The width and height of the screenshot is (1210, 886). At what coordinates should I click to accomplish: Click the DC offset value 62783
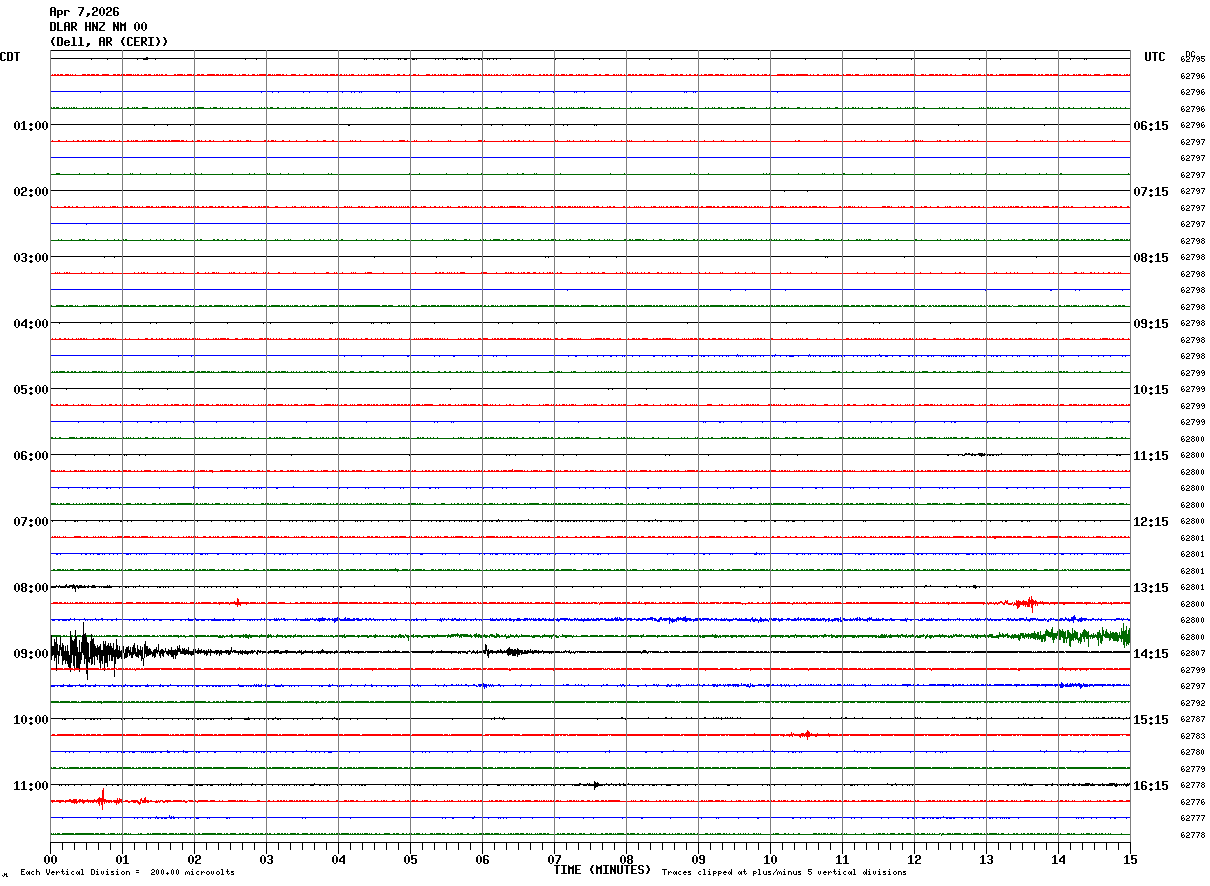click(1193, 736)
